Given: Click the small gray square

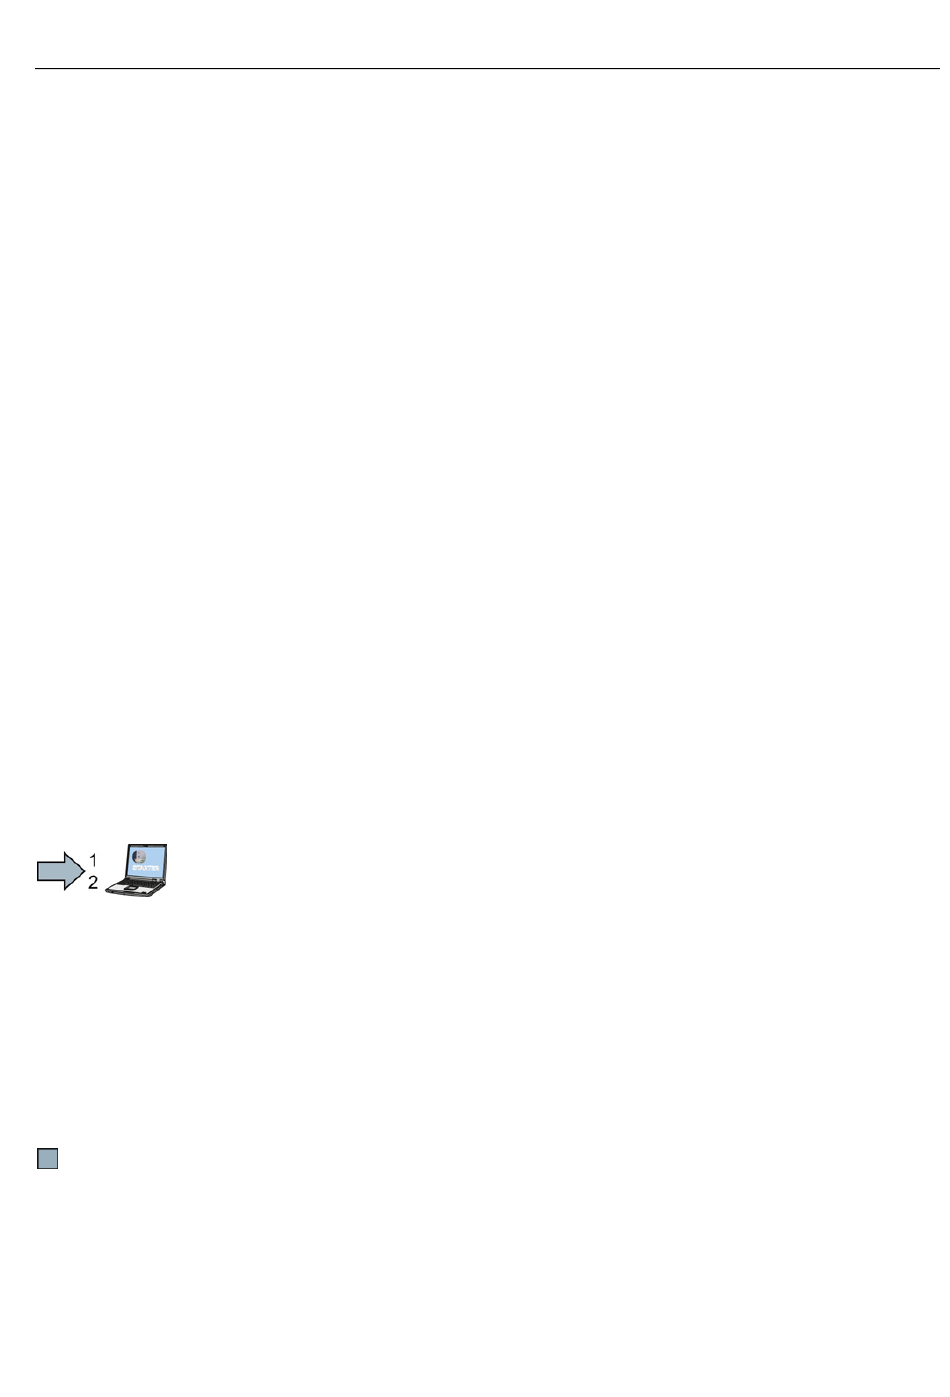Looking at the screenshot, I should pyautogui.click(x=48, y=1158).
